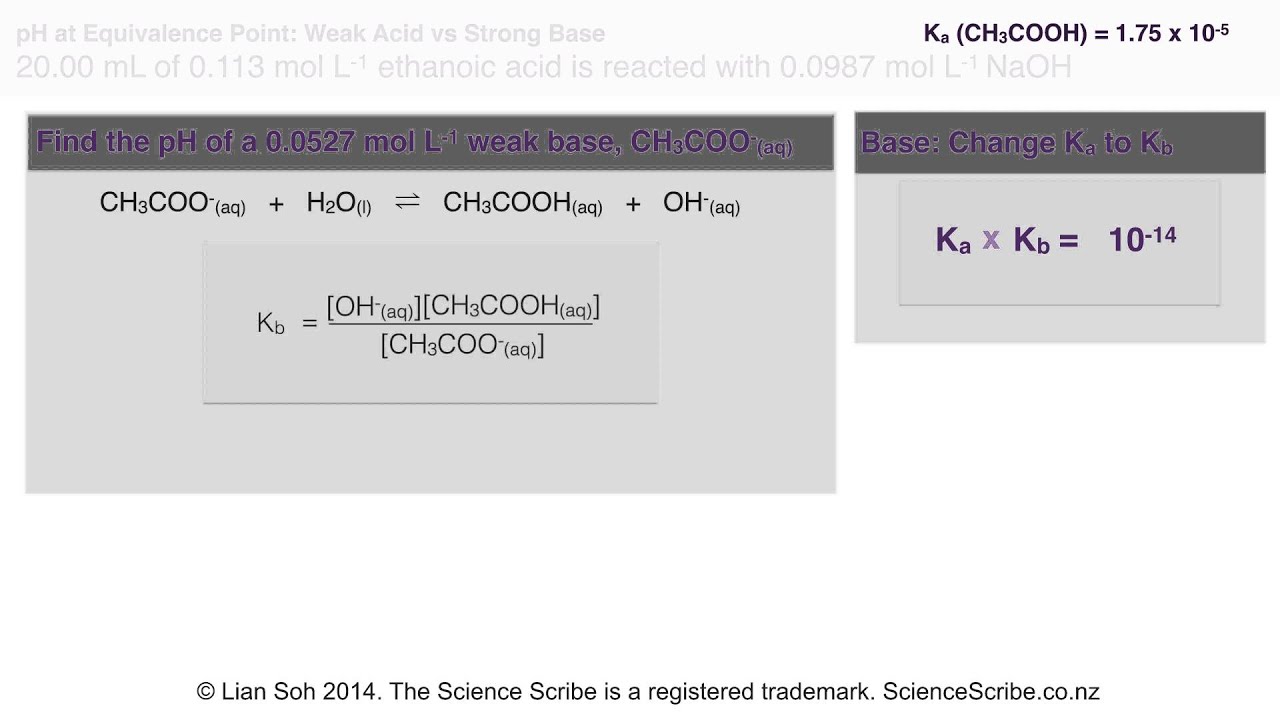Click the Kb term in the right panel
The image size is (1280, 720).
click(x=1031, y=240)
